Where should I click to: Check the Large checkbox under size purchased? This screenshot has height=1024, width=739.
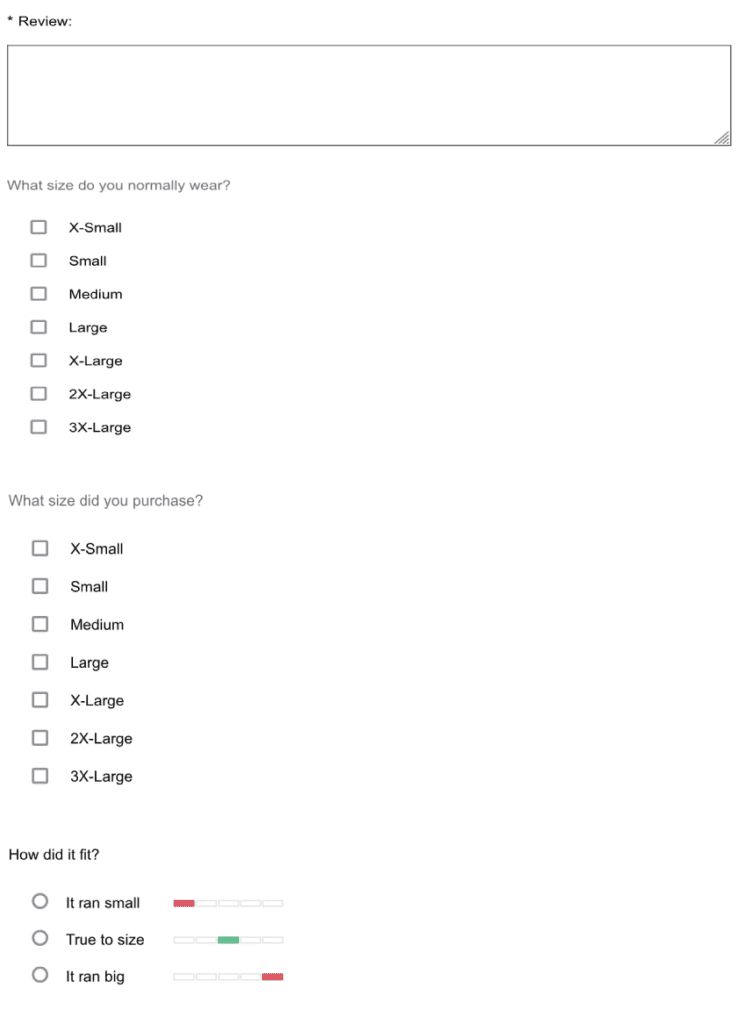[39, 662]
